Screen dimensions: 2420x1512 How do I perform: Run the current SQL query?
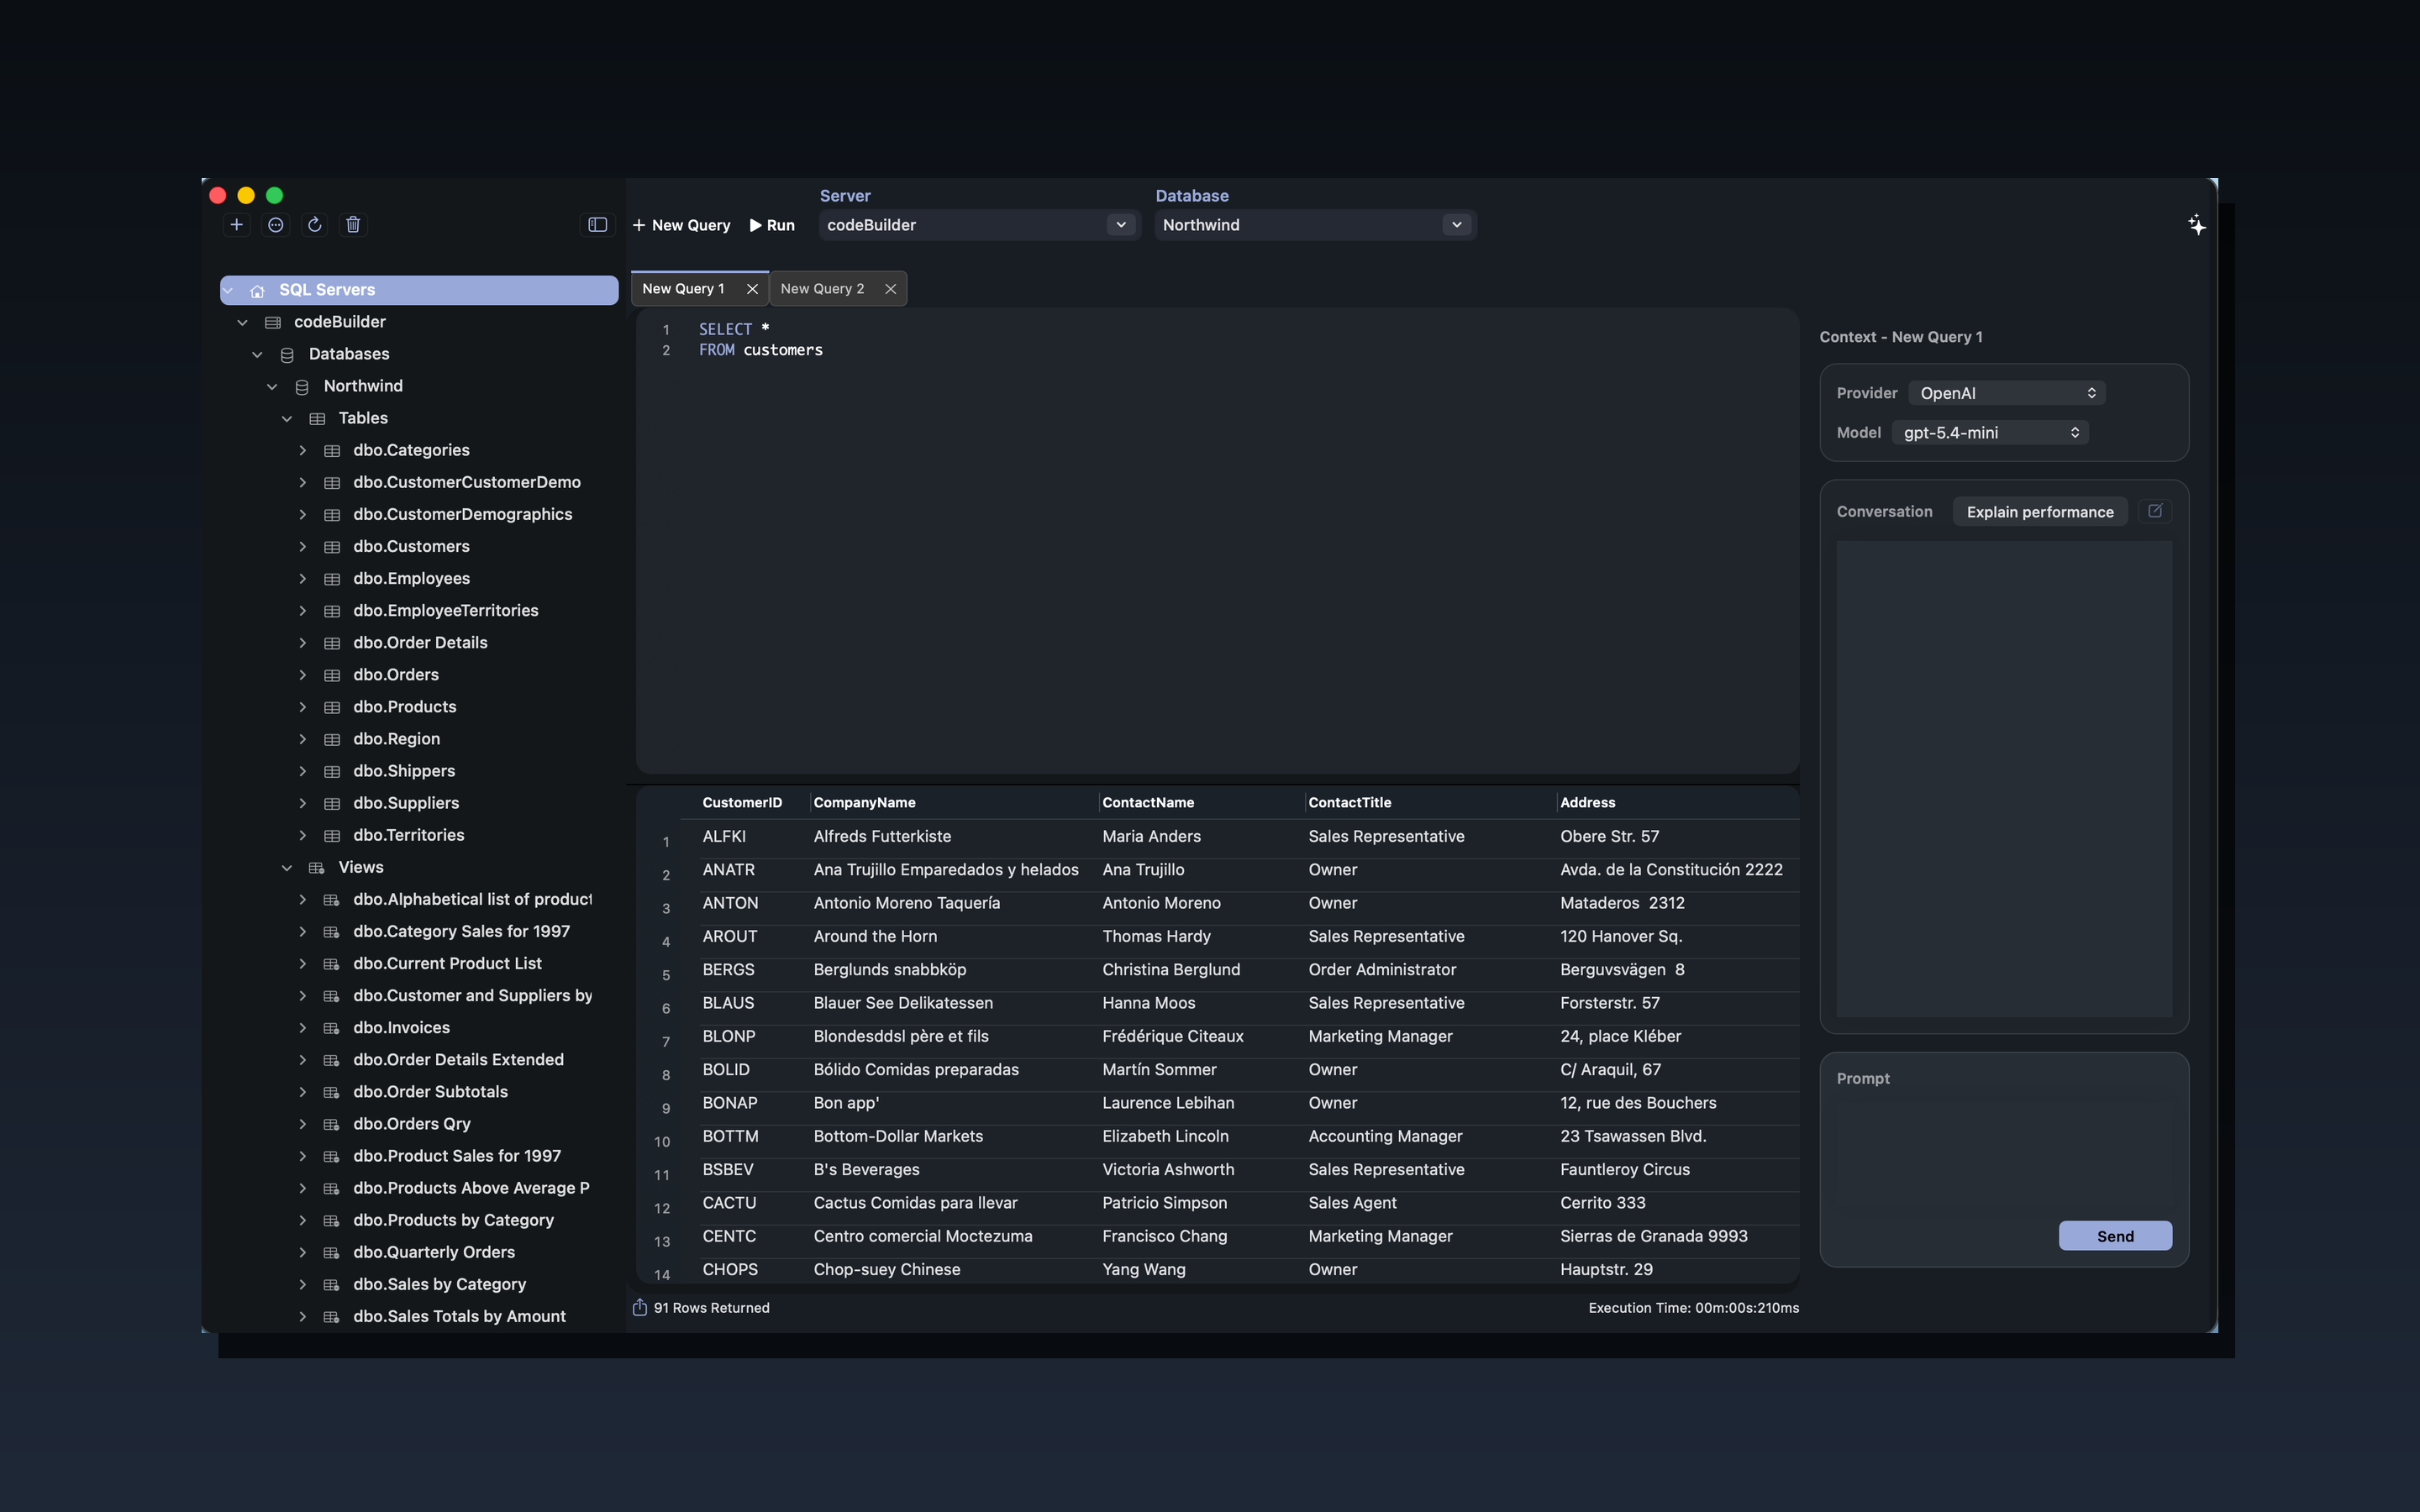[771, 225]
